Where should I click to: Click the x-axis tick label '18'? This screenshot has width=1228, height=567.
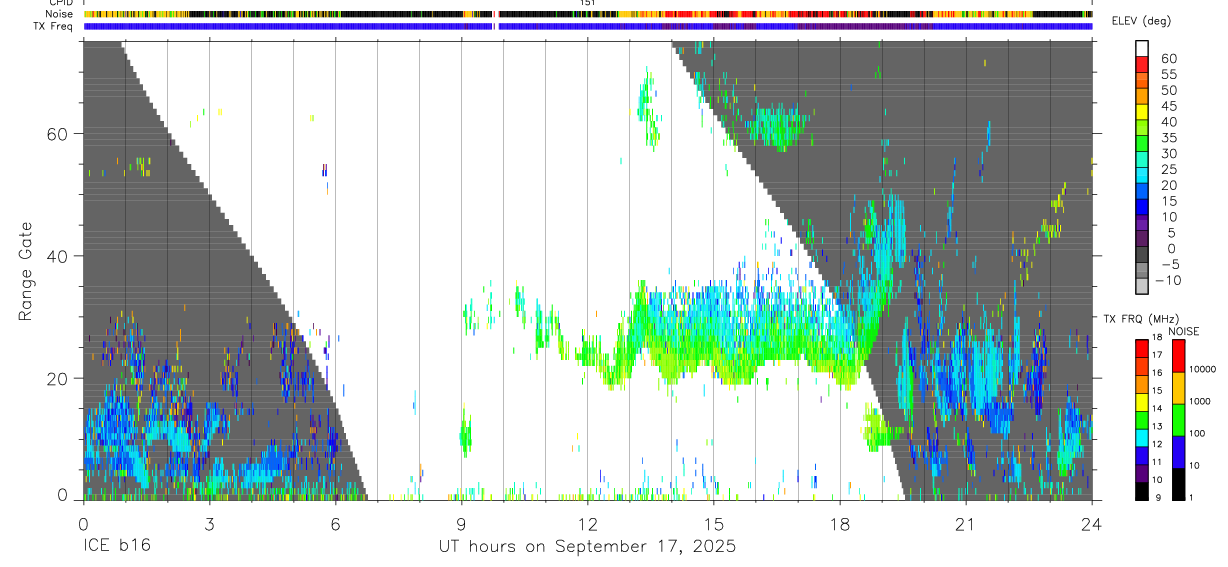click(839, 523)
